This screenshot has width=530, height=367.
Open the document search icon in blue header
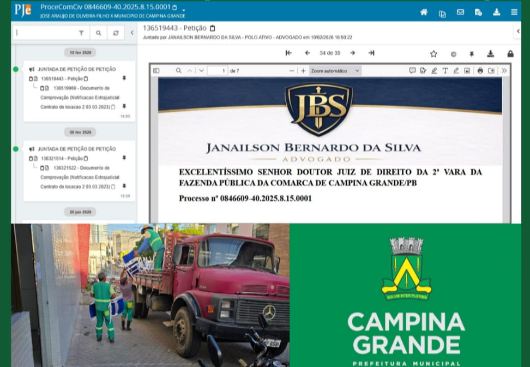(478, 13)
